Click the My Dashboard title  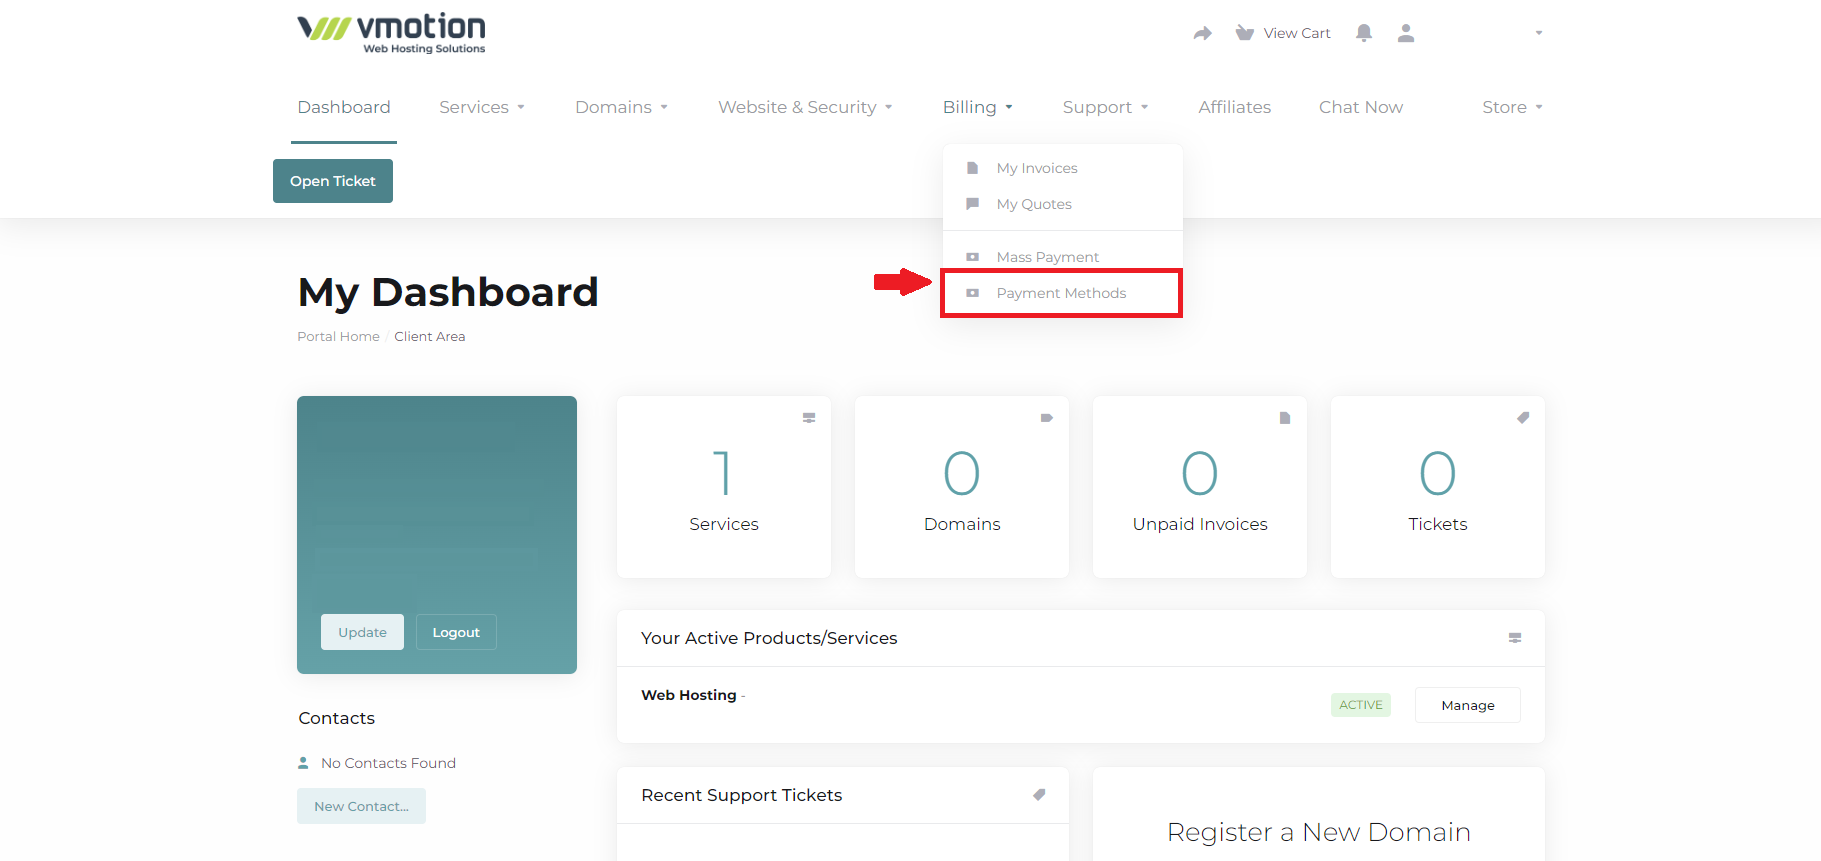(x=448, y=293)
